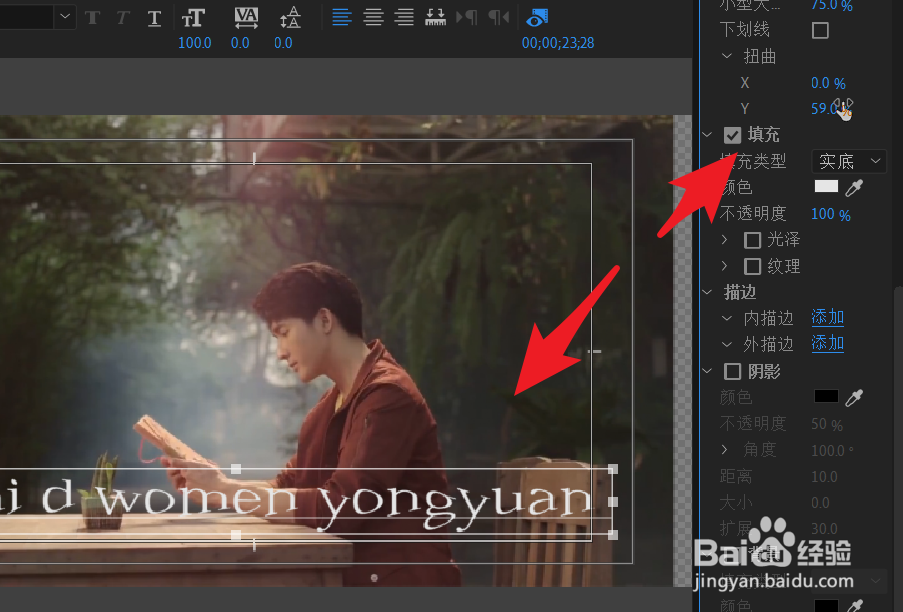The image size is (903, 612).
Task: Pick shadow color with the eyedropper
Action: (x=855, y=397)
